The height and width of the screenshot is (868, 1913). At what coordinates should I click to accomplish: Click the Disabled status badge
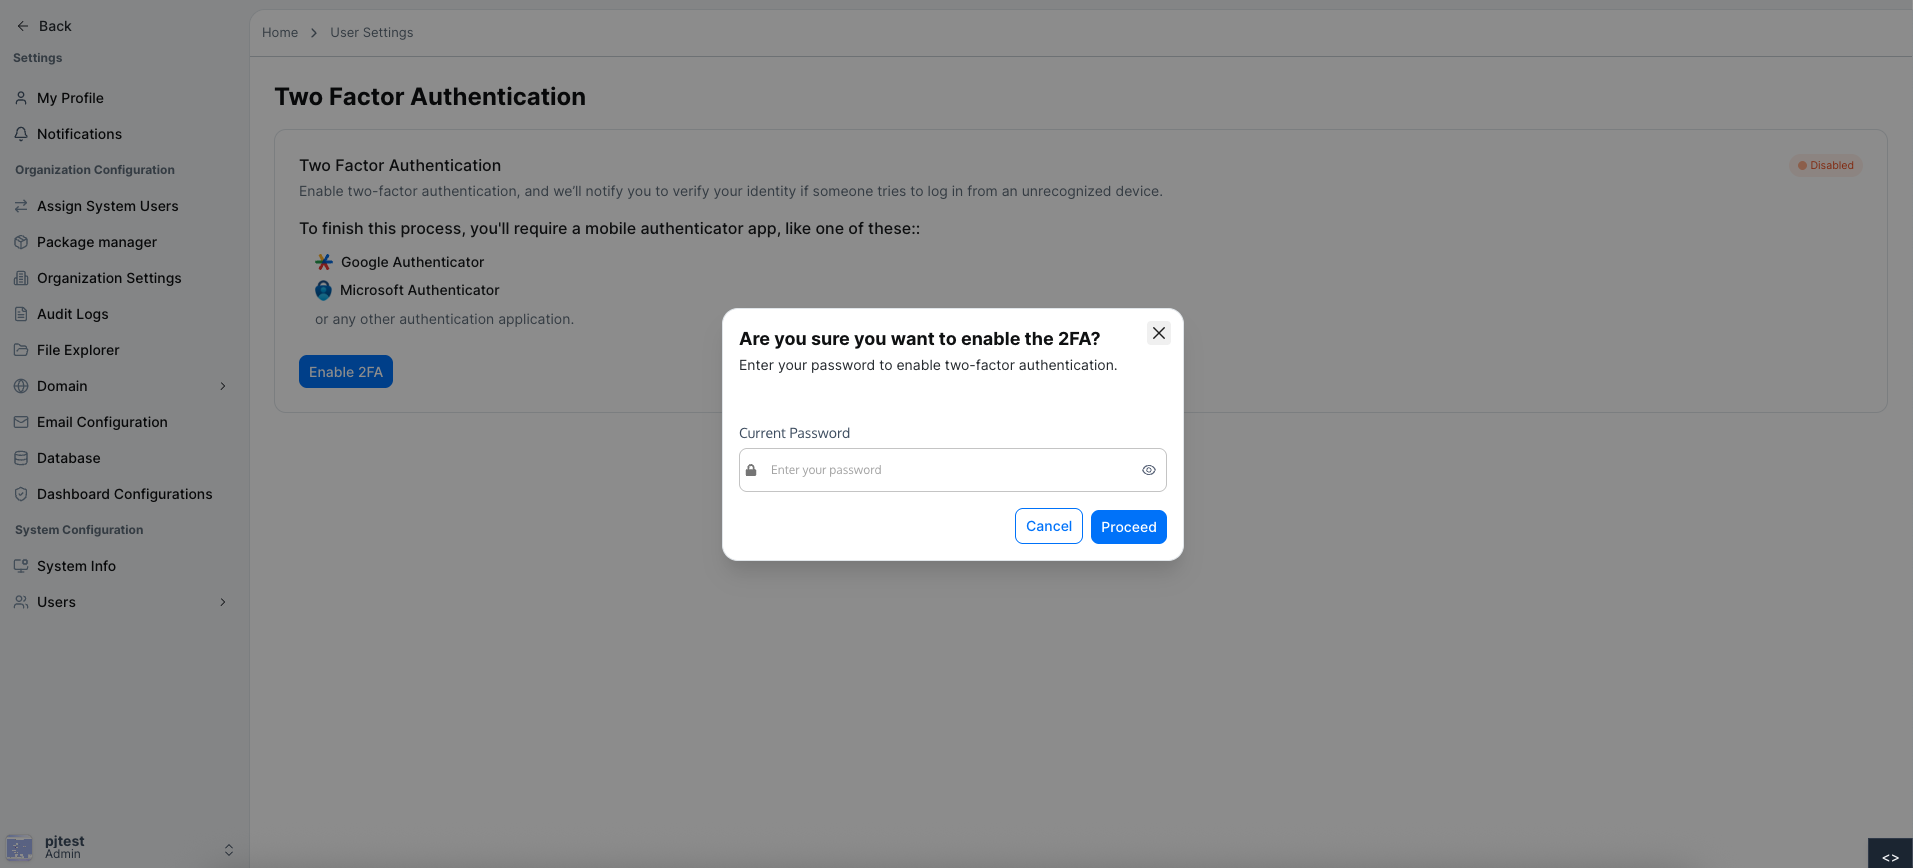[x=1825, y=166]
